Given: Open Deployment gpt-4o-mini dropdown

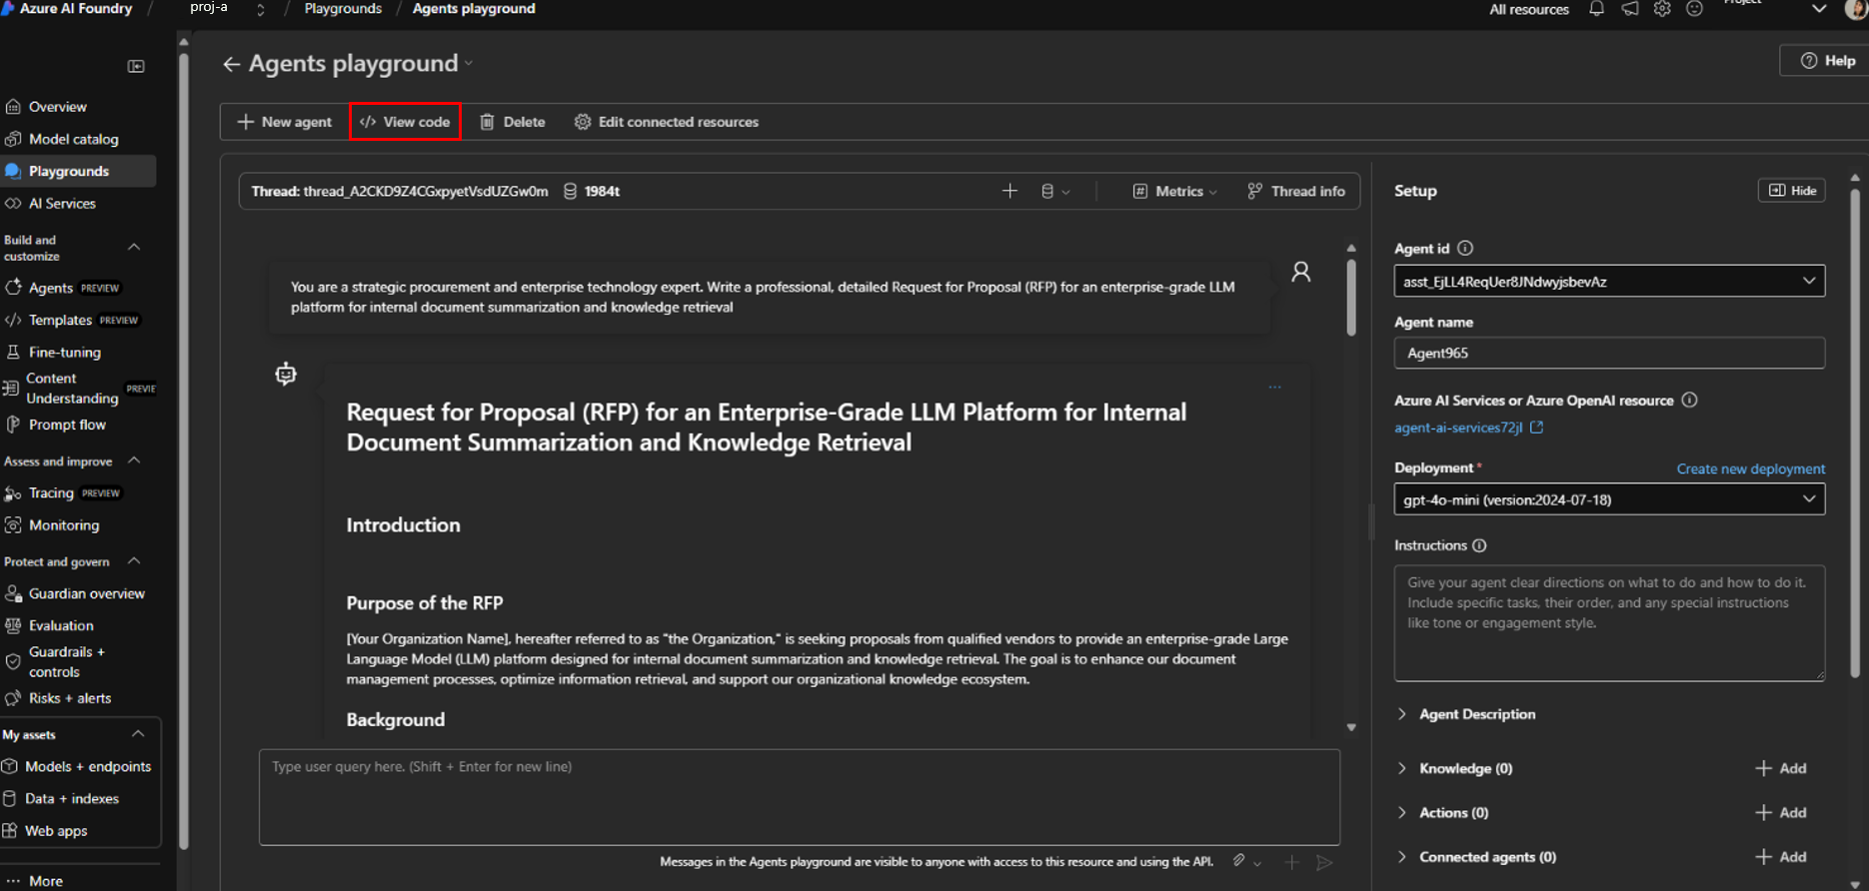Looking at the screenshot, I should tap(1609, 499).
